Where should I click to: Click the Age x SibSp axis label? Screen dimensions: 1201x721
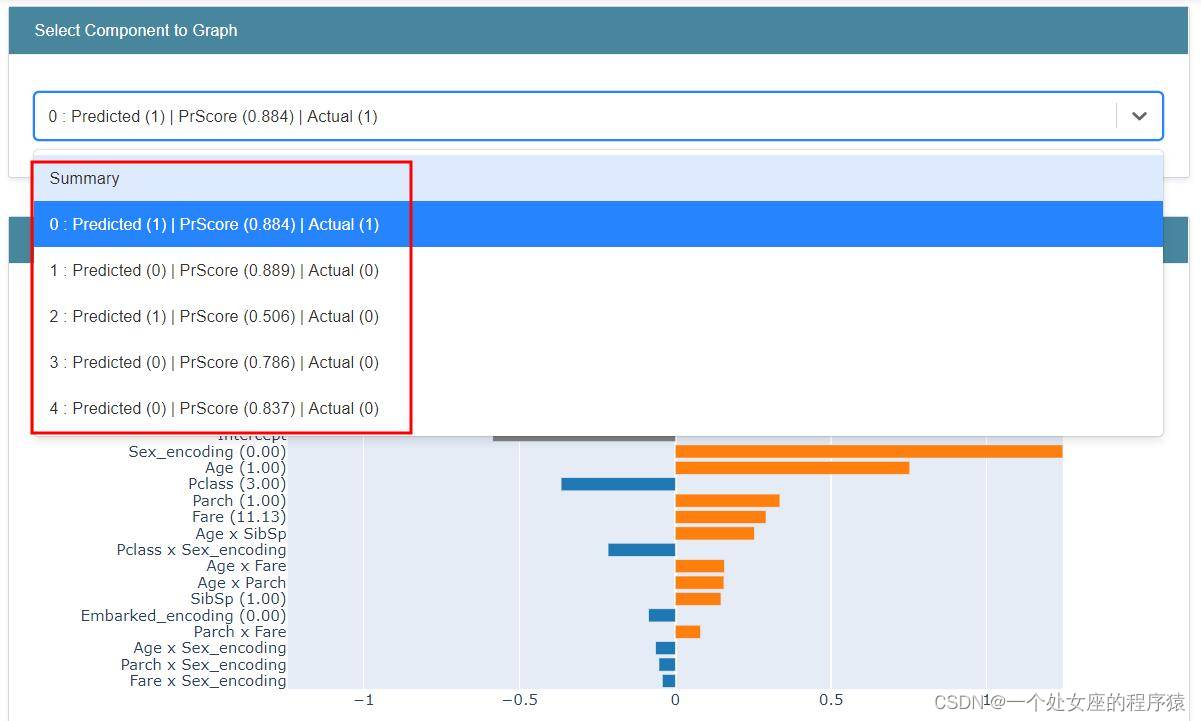[240, 534]
